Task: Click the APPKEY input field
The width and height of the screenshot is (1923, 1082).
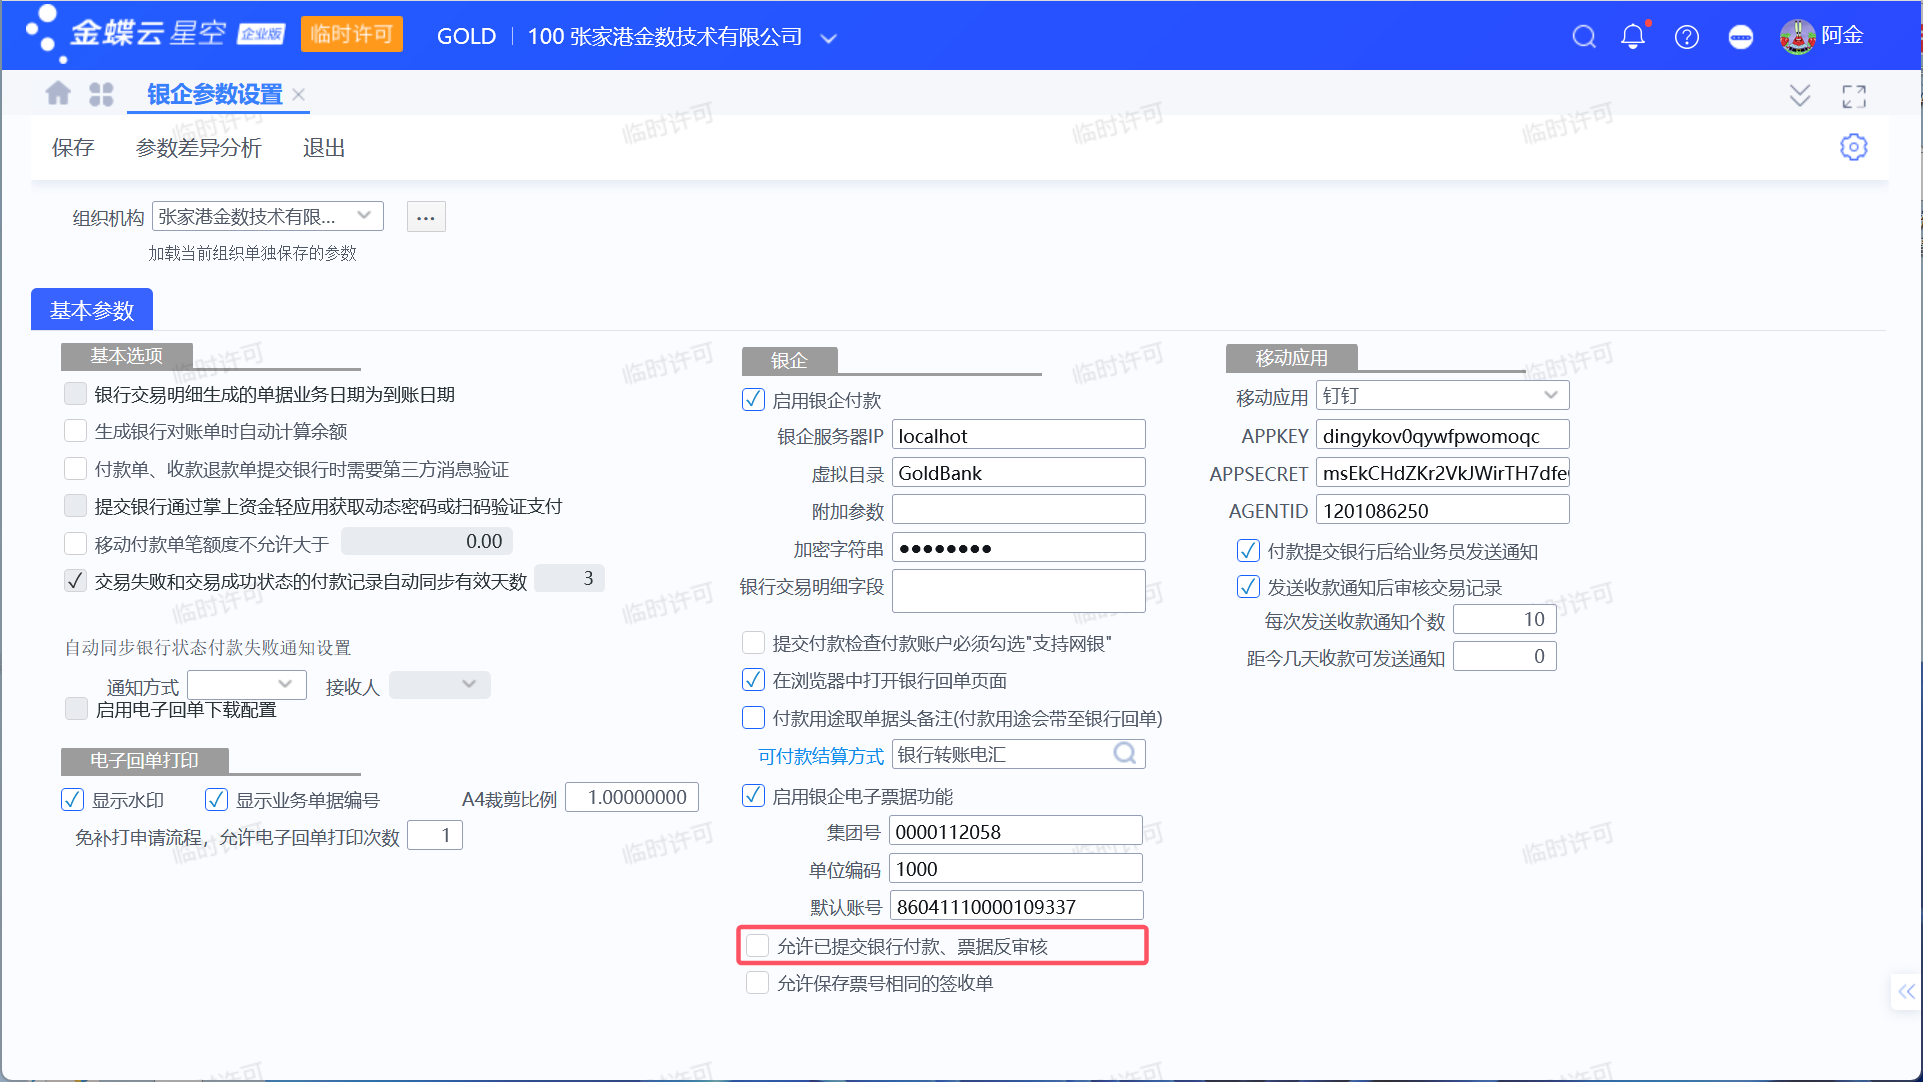Action: tap(1443, 435)
